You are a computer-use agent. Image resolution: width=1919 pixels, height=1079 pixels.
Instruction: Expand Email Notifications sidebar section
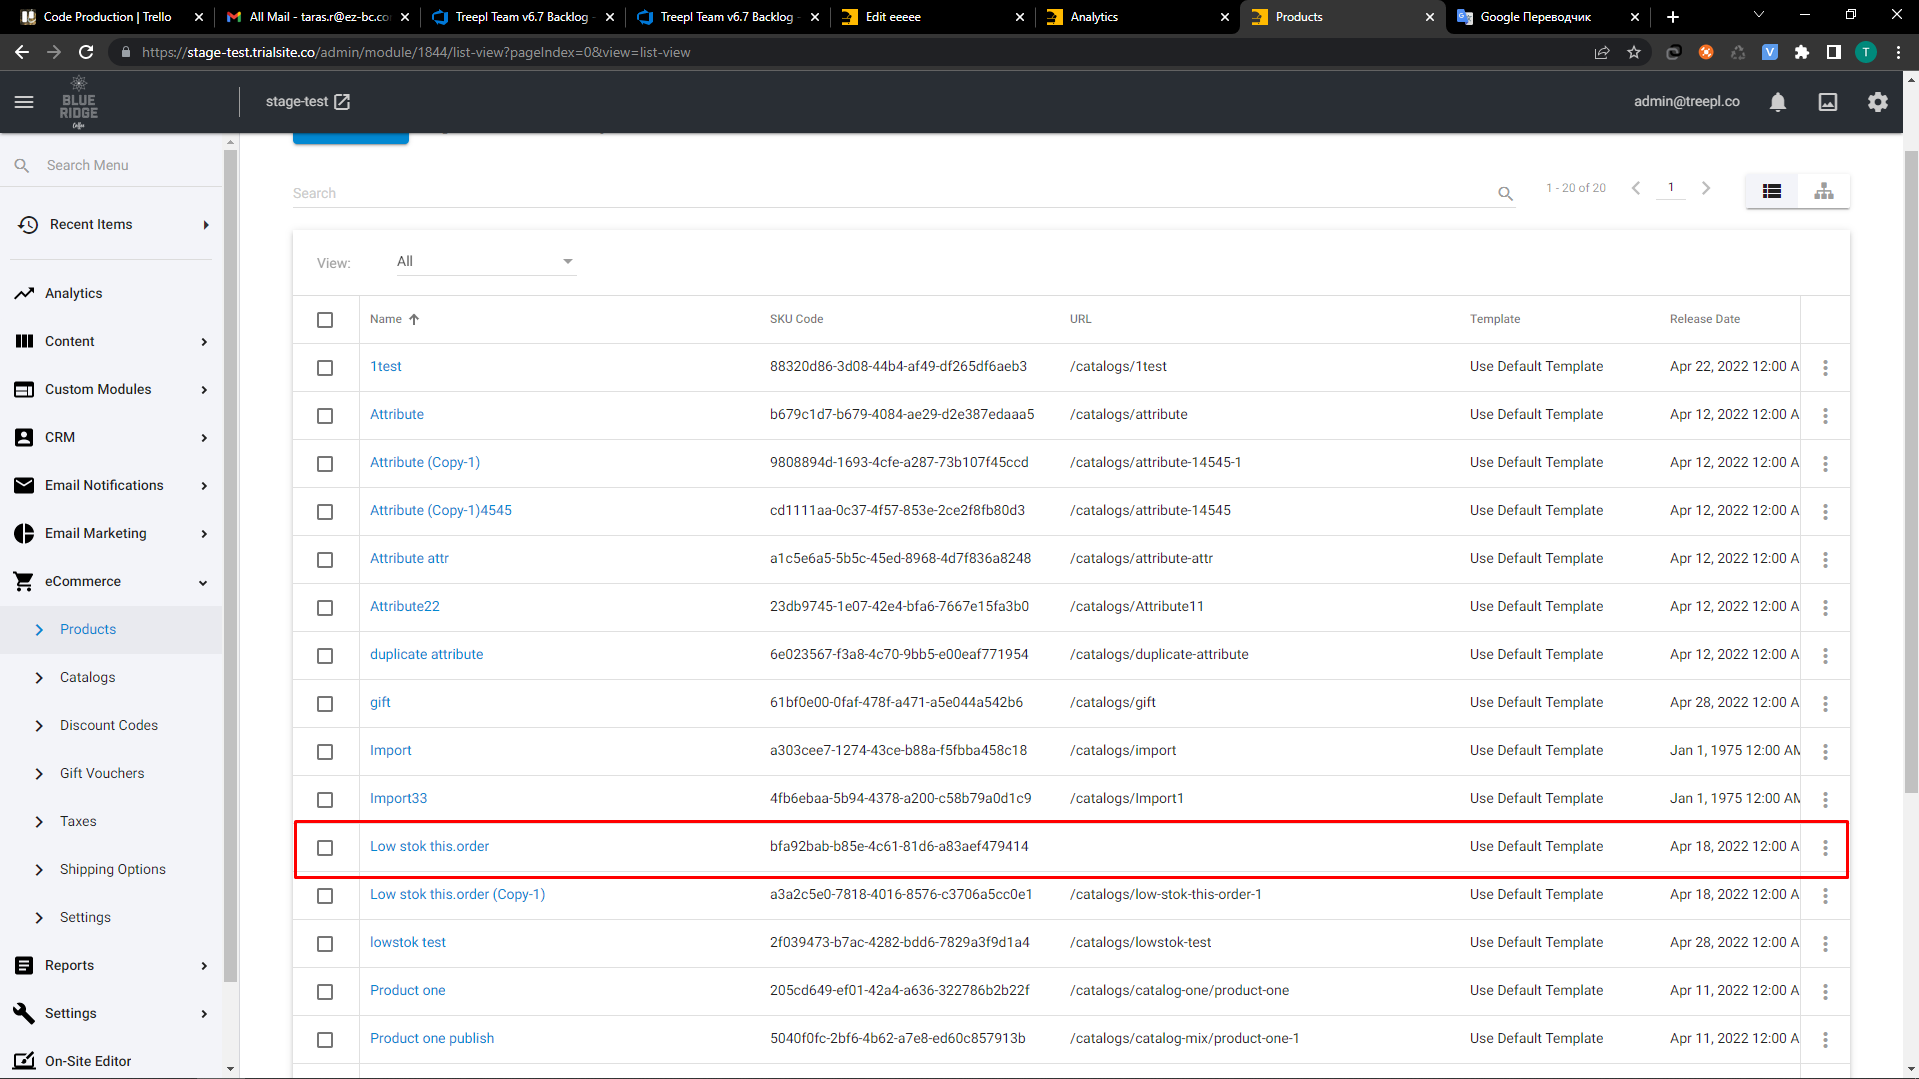204,486
